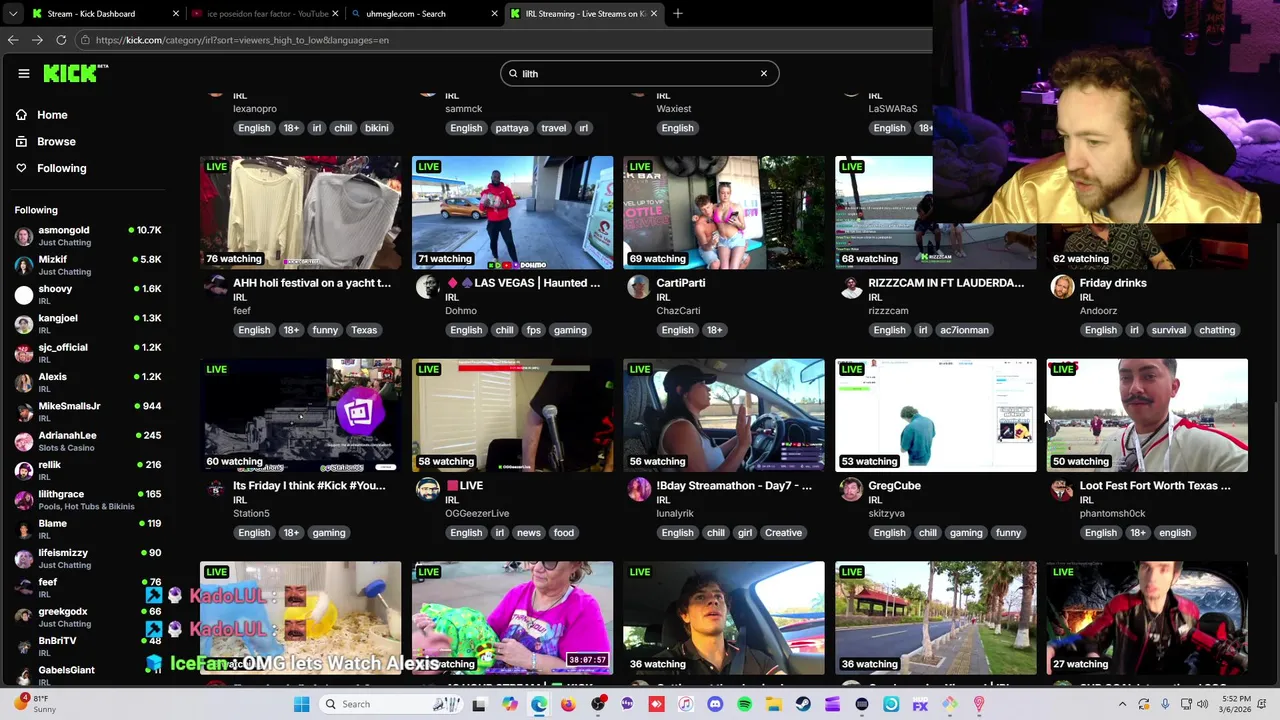Open the GregCube stream thumbnail
Viewport: 1280px width, 720px height.
point(936,415)
